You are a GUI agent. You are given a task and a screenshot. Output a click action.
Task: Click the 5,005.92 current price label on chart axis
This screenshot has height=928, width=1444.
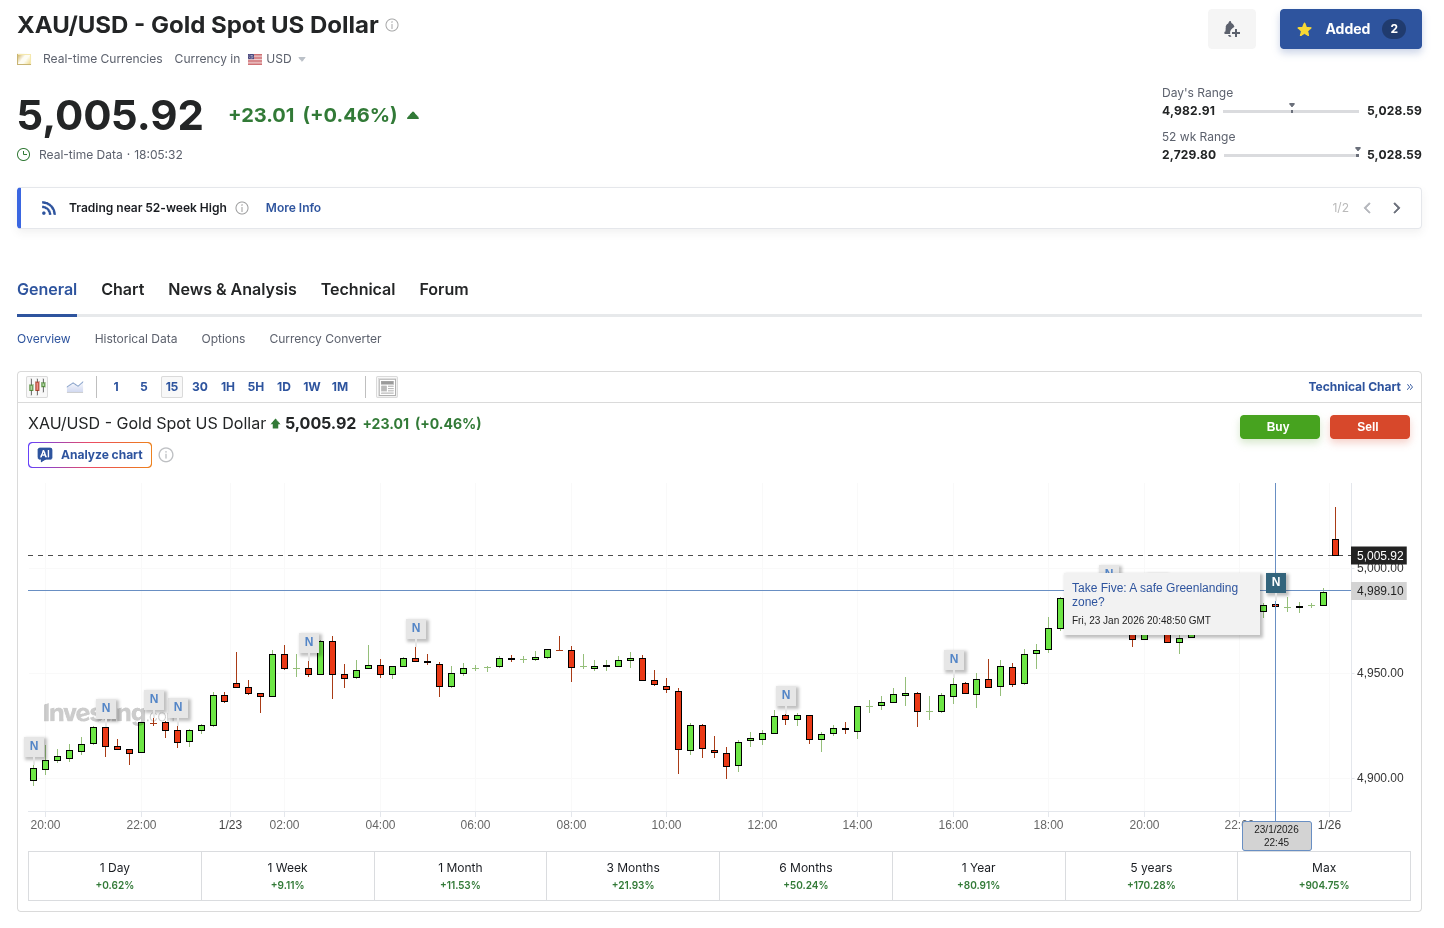coord(1380,556)
